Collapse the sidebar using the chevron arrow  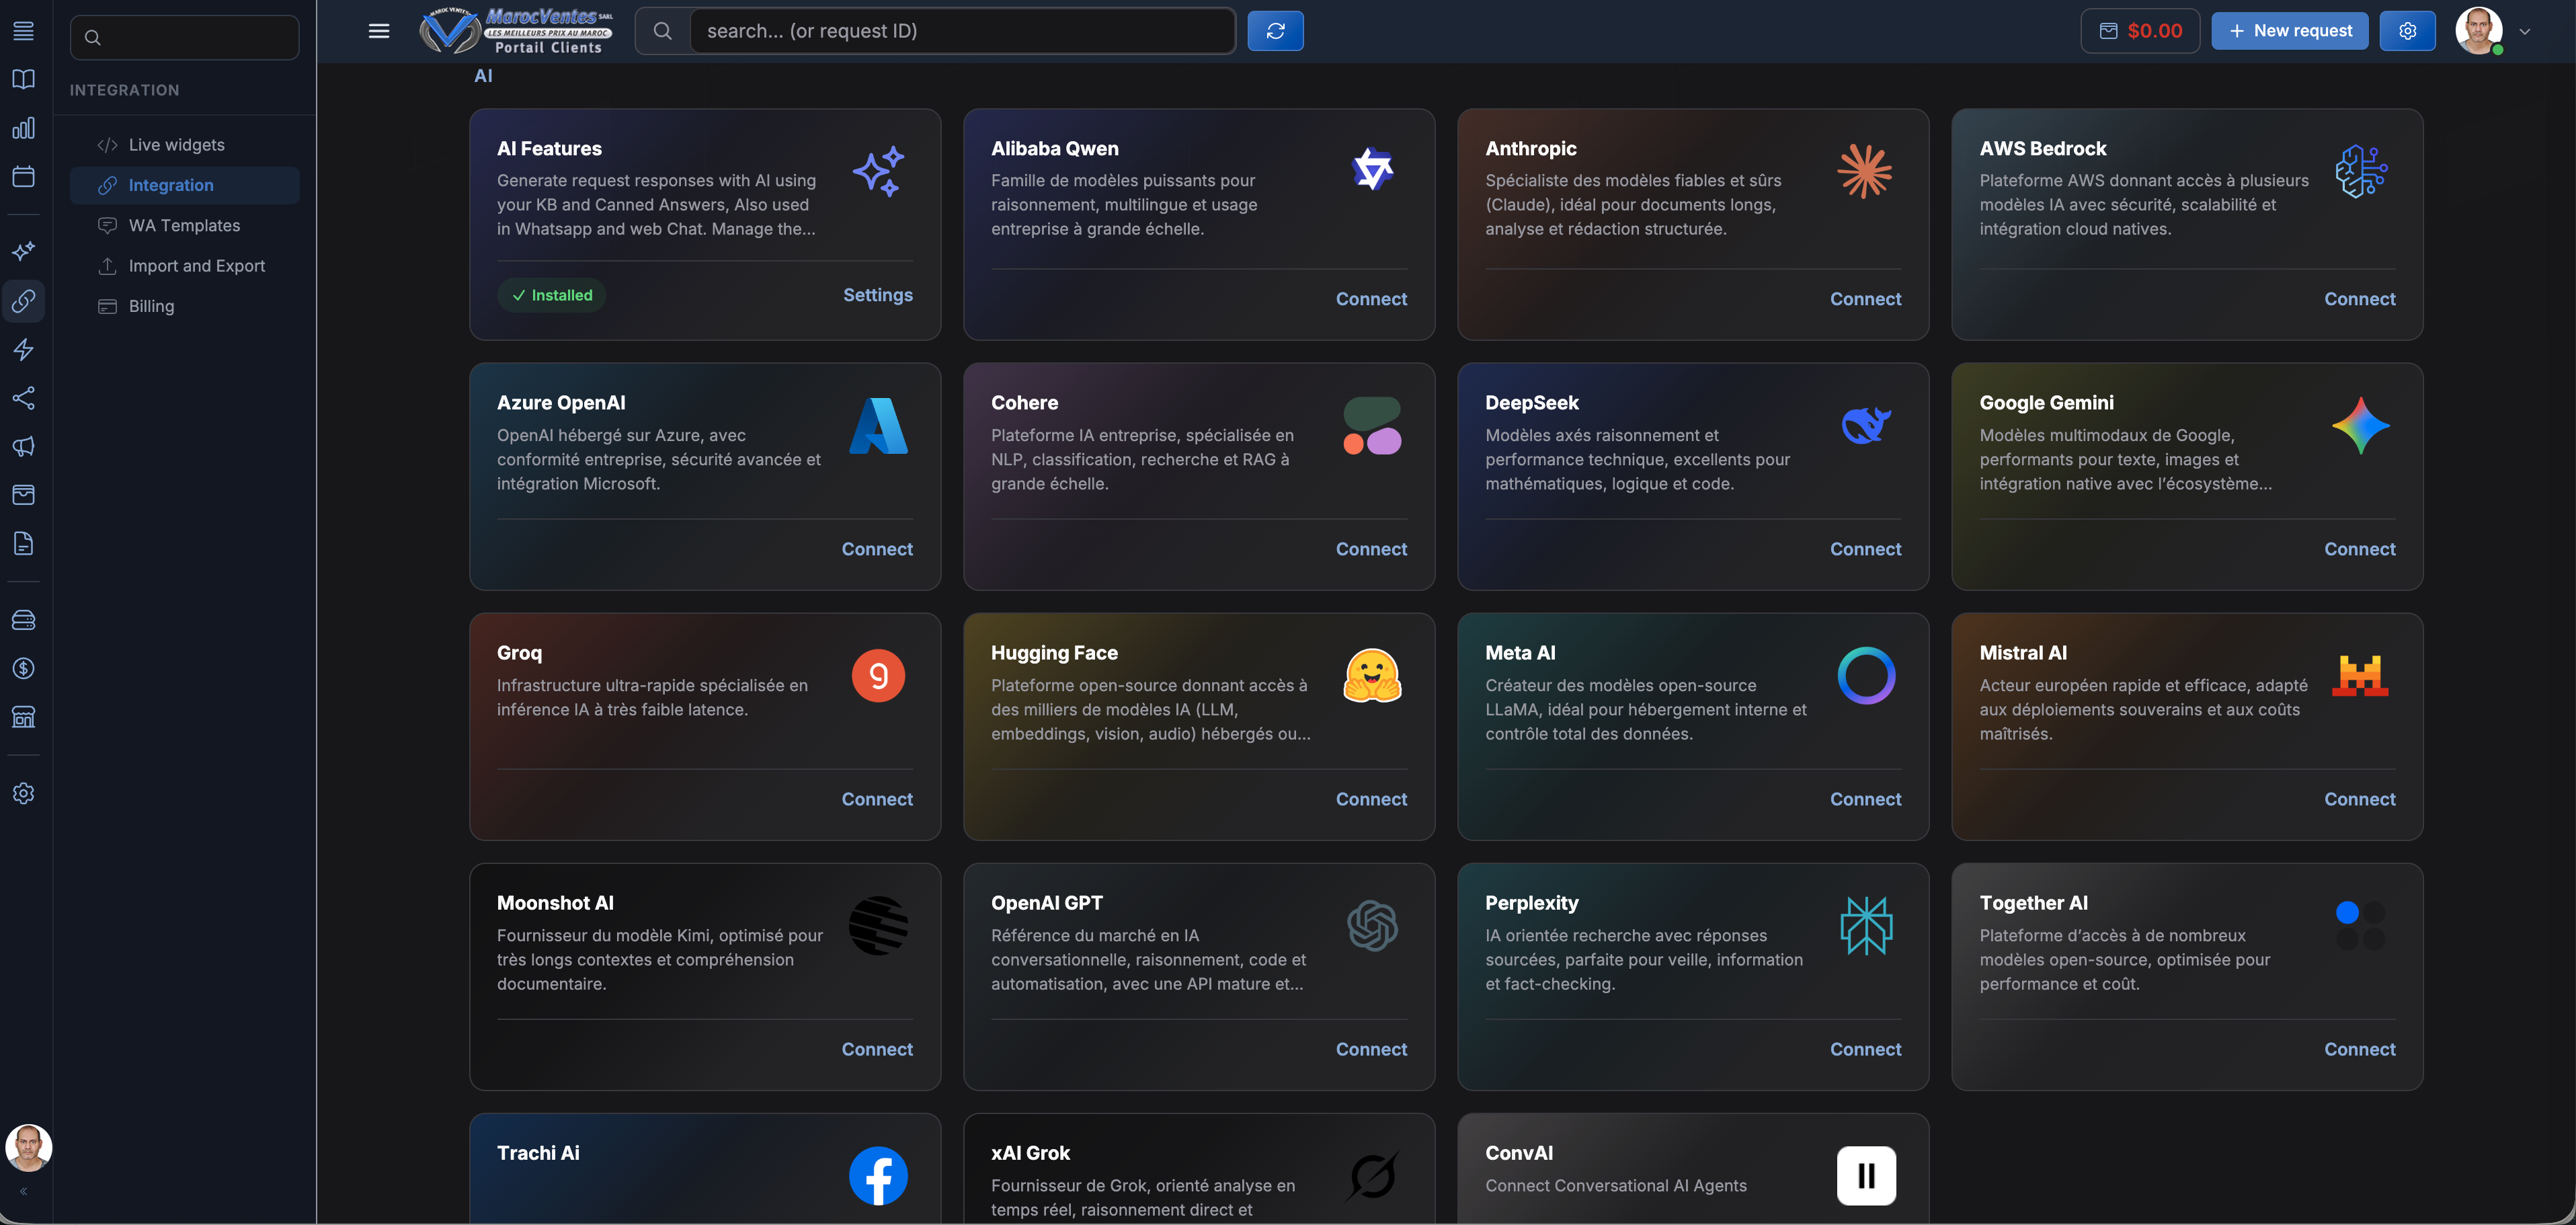23,1190
